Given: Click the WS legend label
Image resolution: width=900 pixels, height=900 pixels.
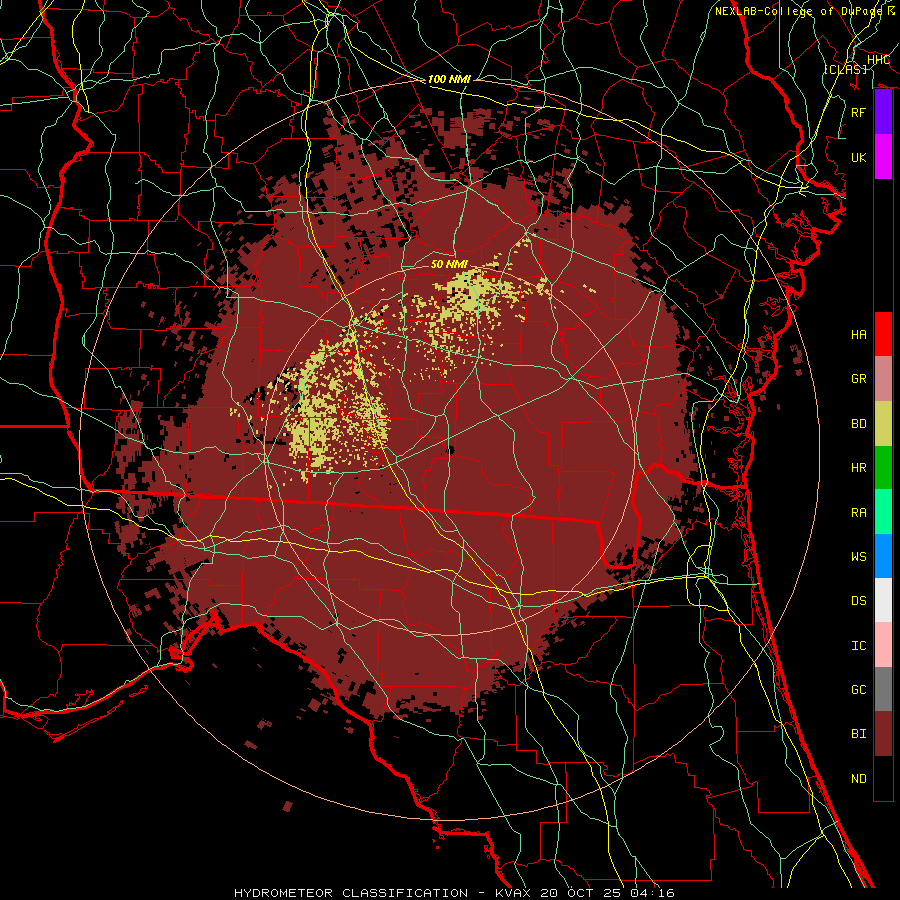Looking at the screenshot, I should point(858,557).
